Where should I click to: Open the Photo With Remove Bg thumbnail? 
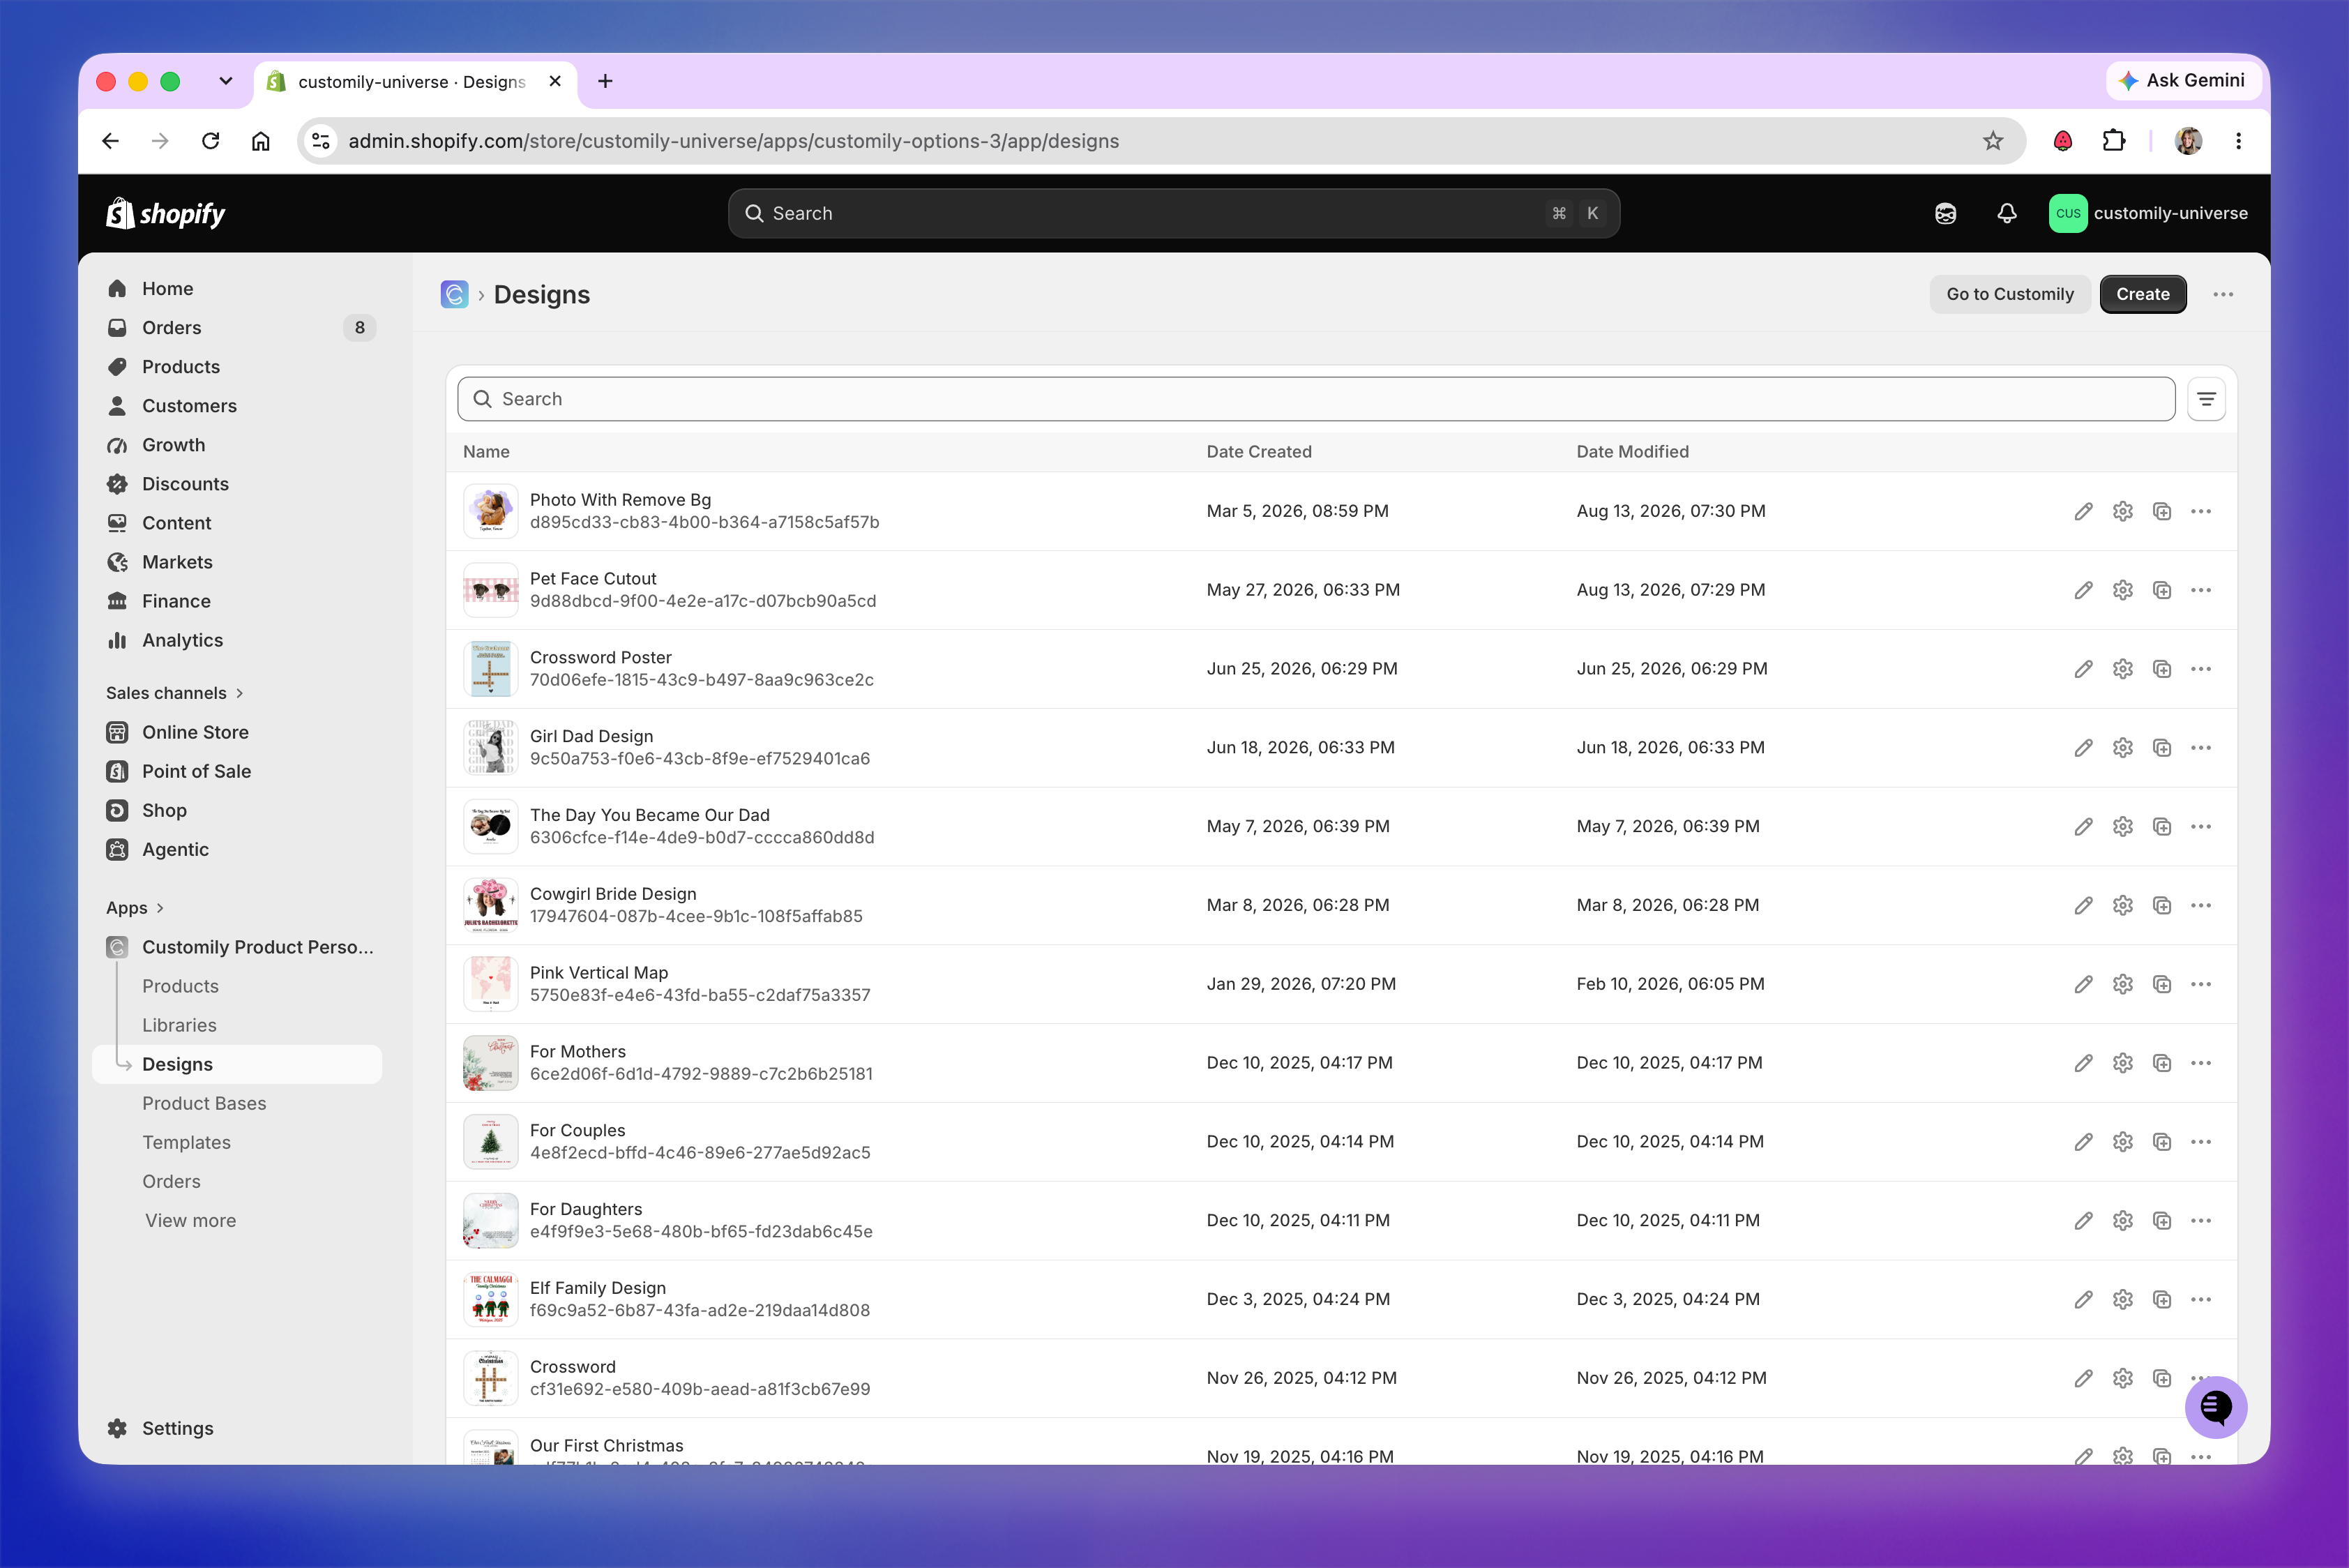[x=490, y=511]
